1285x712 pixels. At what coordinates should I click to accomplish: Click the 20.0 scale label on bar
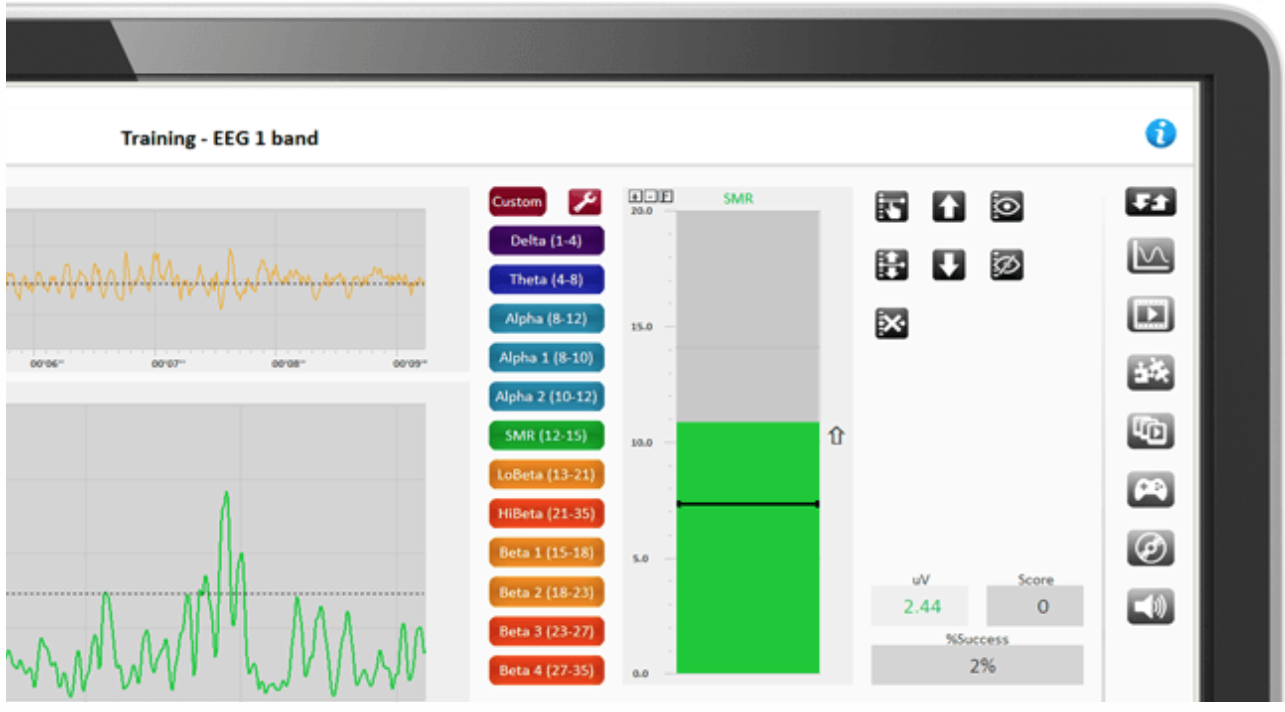pos(641,211)
